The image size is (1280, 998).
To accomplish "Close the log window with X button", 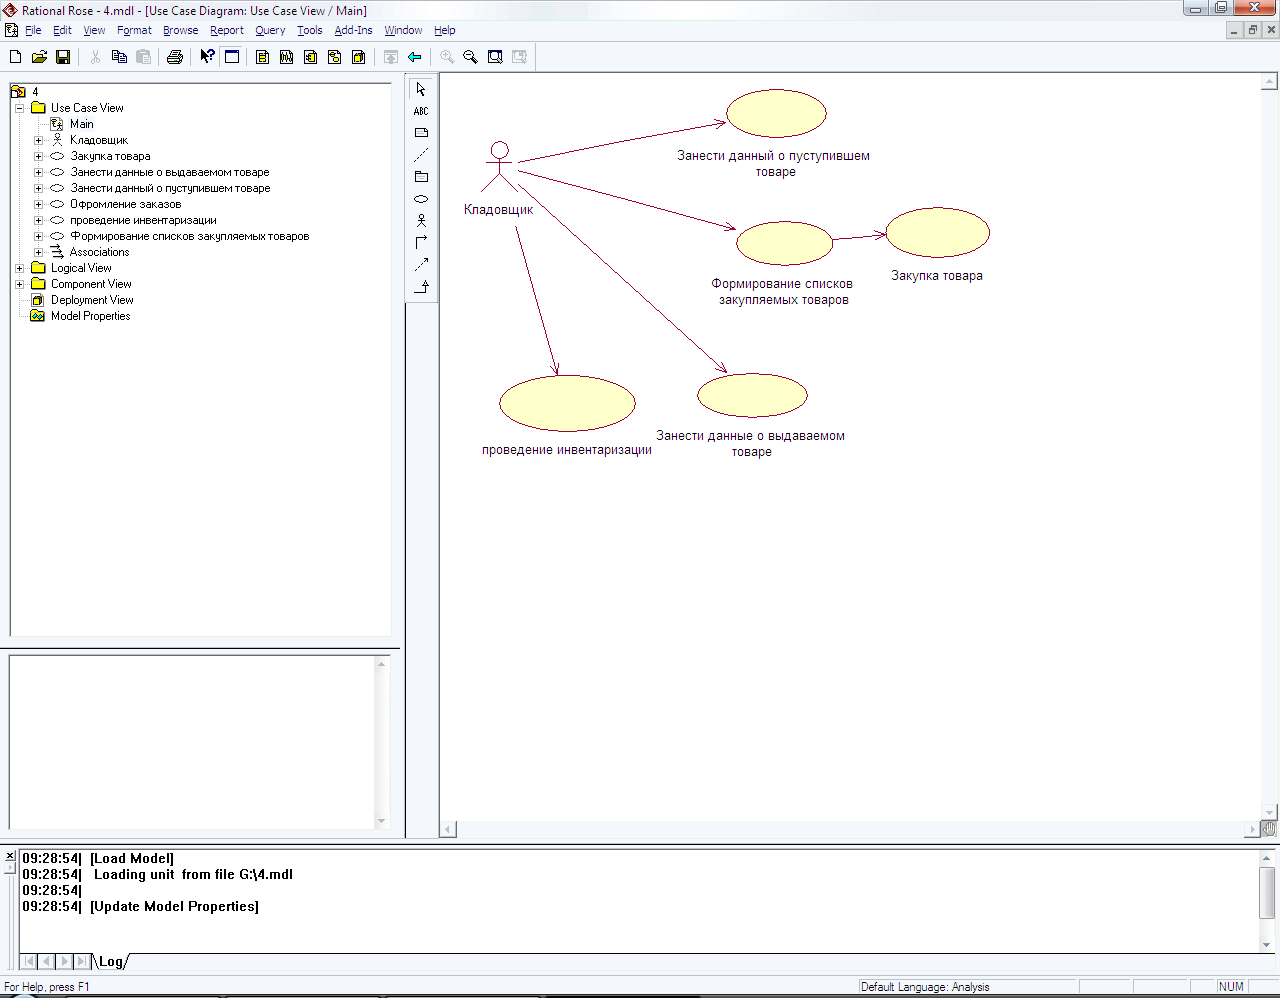I will [10, 857].
